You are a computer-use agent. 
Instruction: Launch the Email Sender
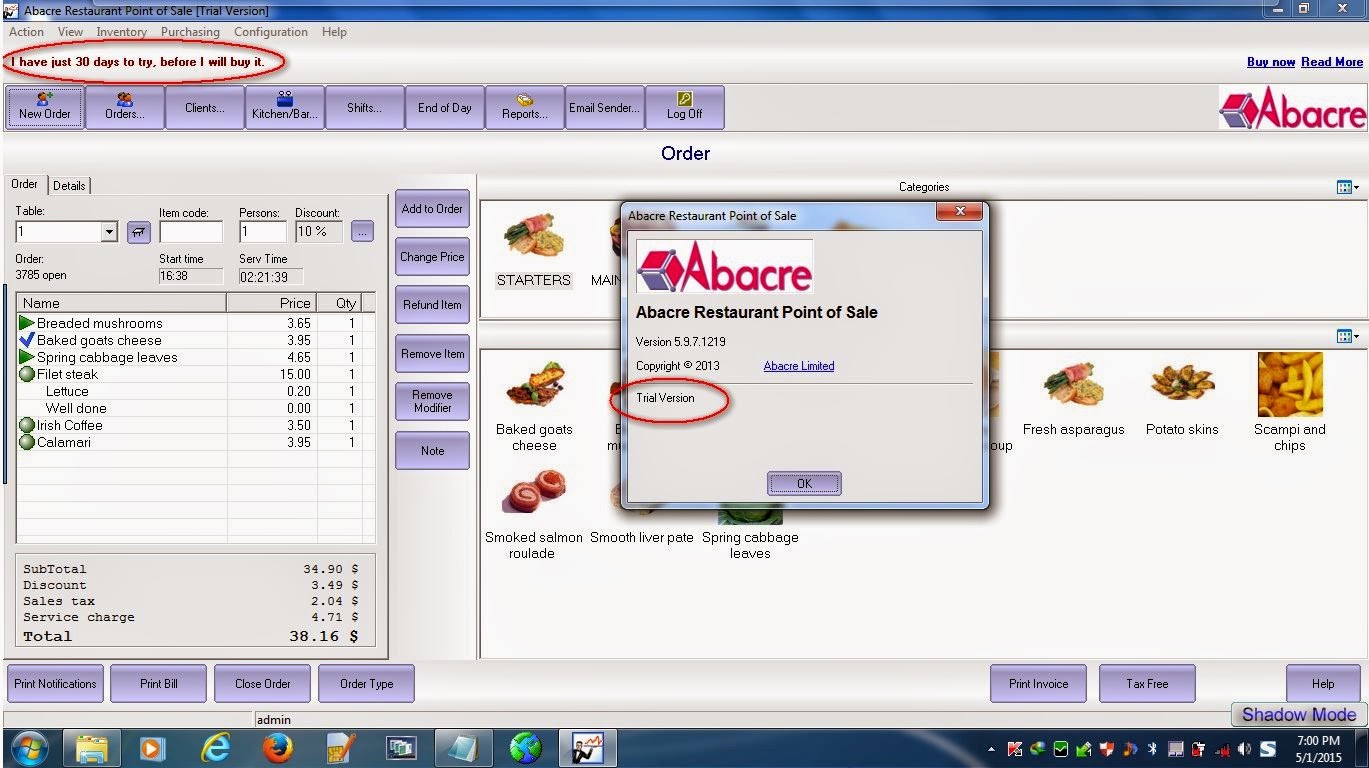click(604, 107)
